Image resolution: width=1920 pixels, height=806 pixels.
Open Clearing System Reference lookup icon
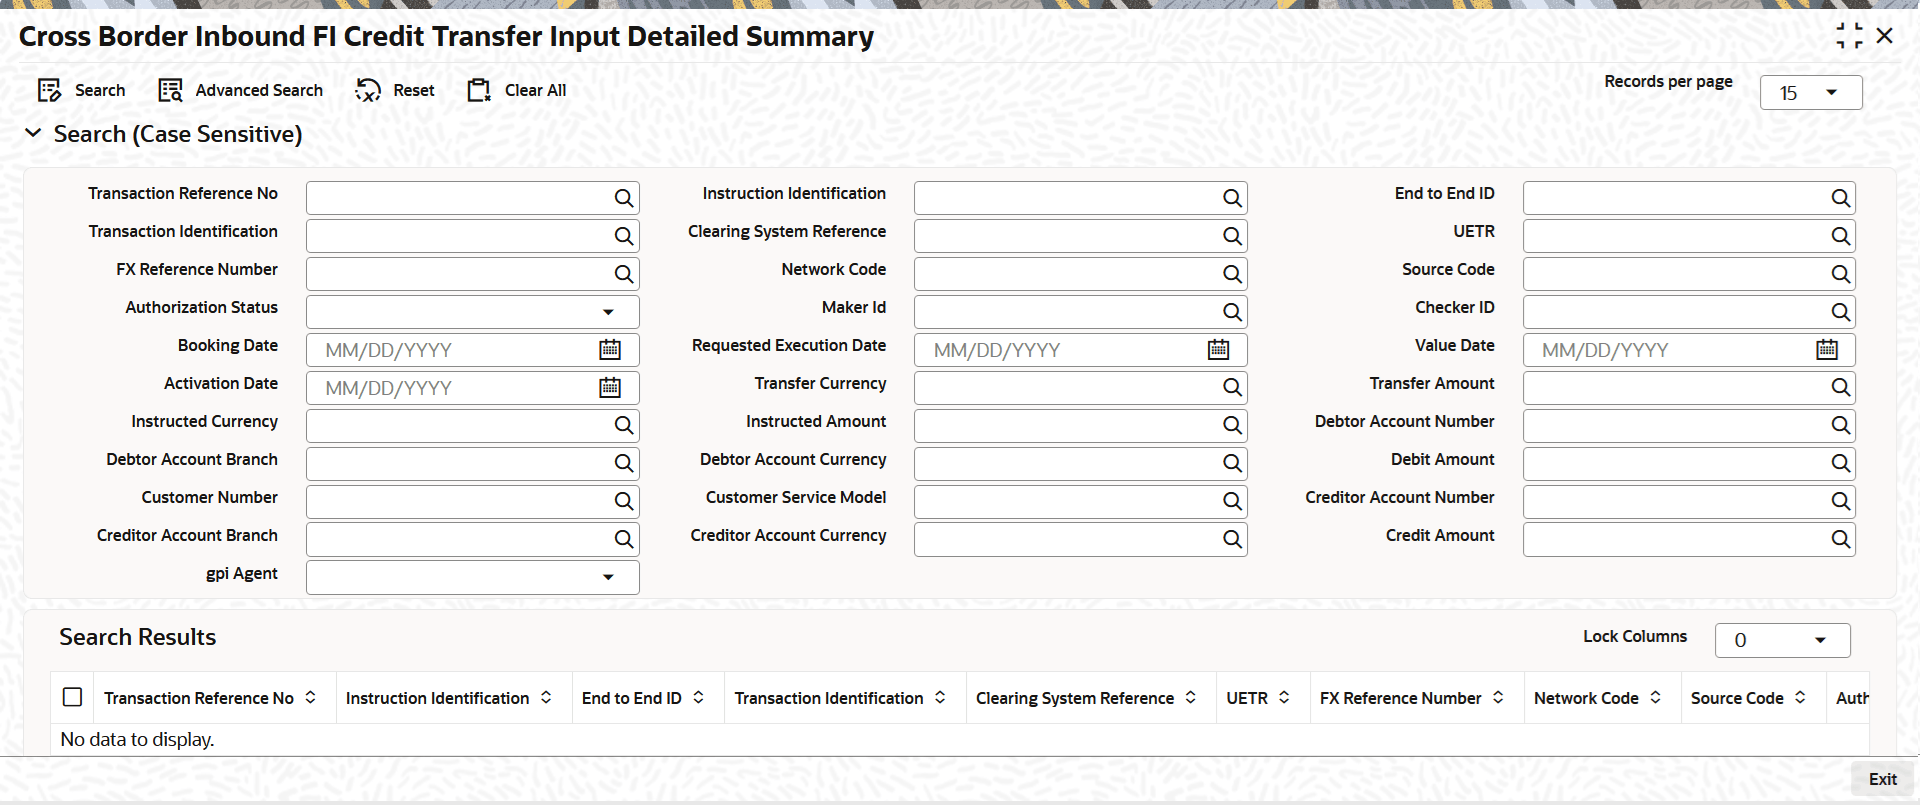(x=1232, y=236)
